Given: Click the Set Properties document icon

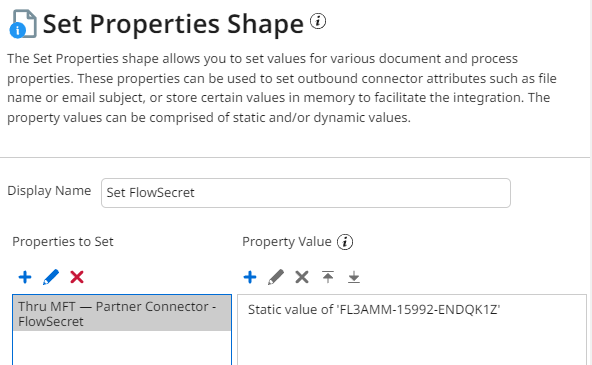Looking at the screenshot, I should [23, 24].
